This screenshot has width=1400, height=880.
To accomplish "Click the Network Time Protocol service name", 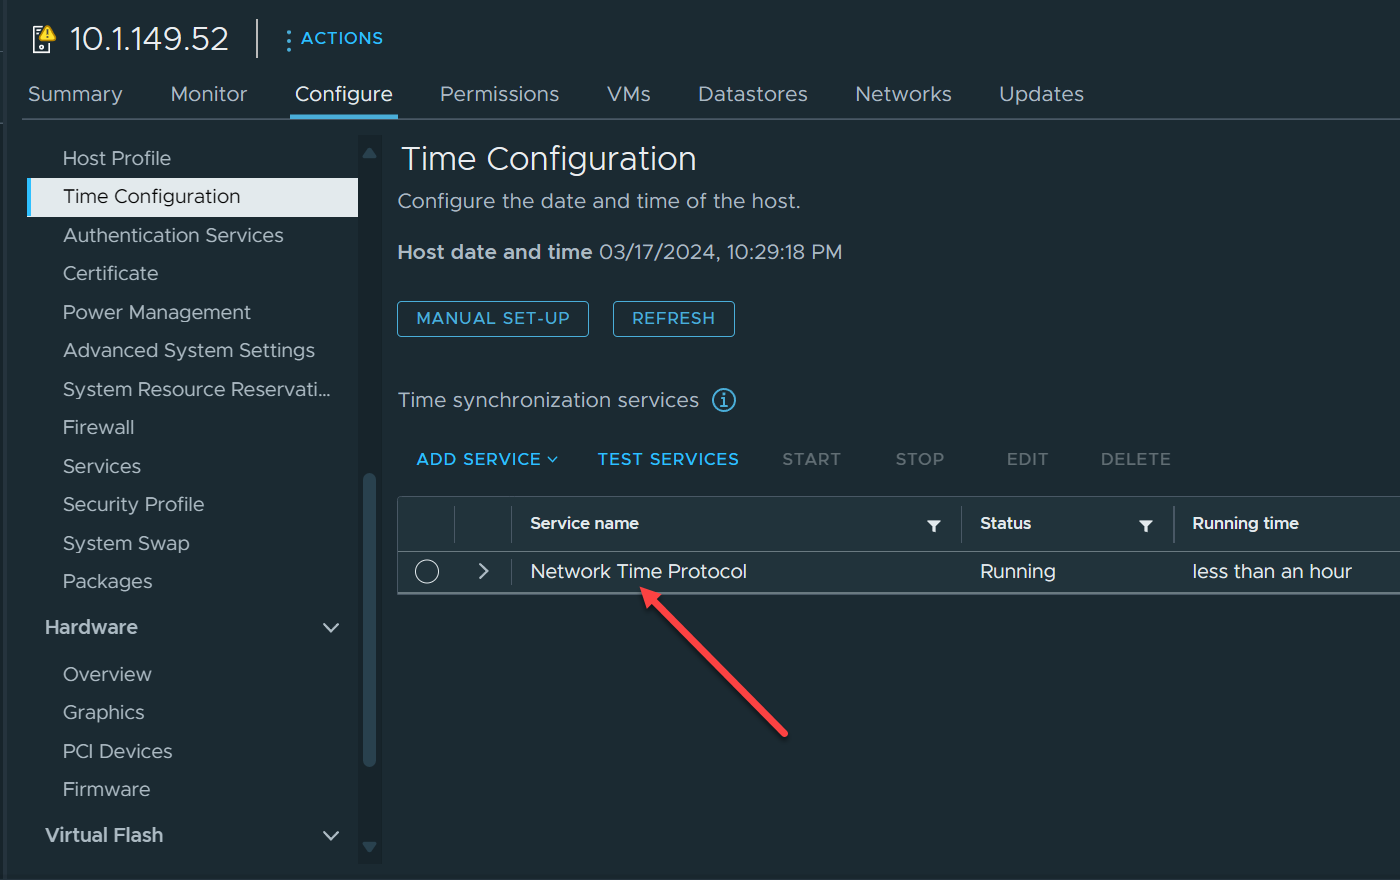I will click(638, 571).
